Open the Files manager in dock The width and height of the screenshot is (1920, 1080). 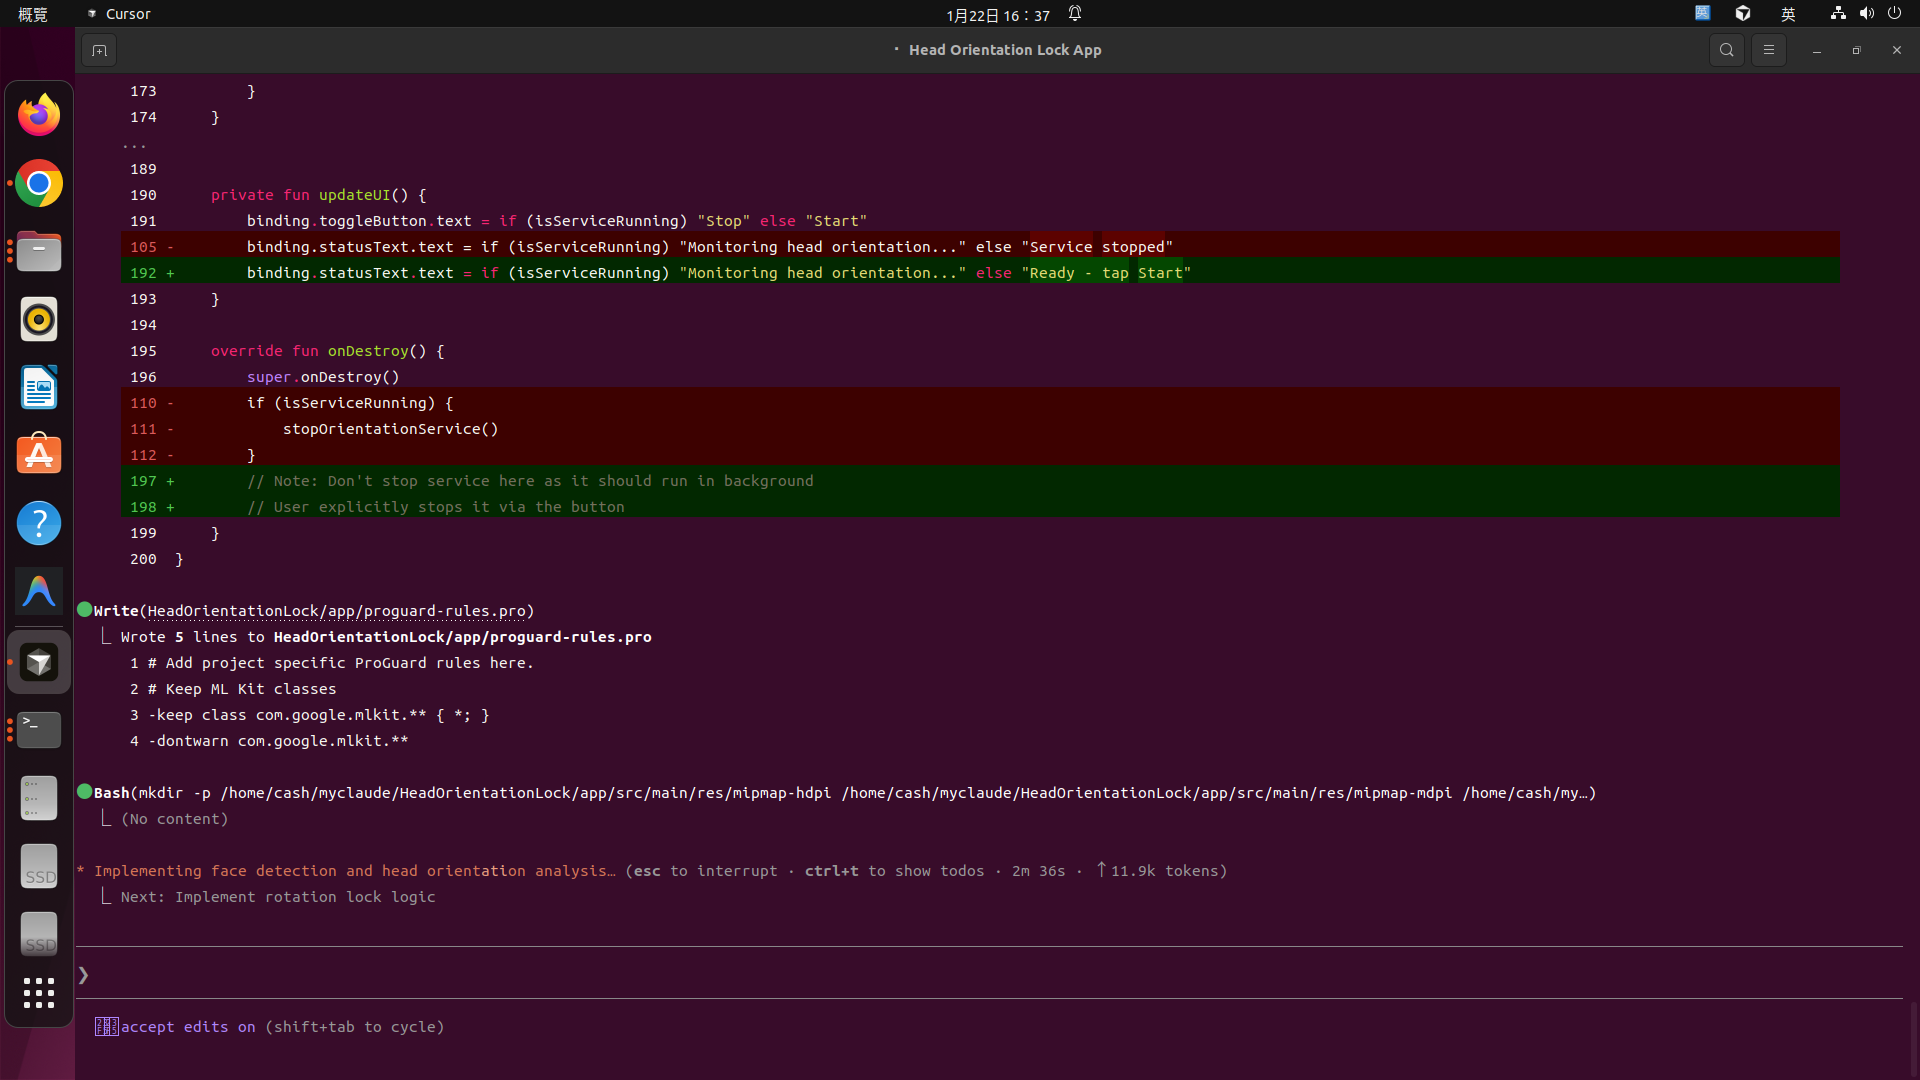39,252
